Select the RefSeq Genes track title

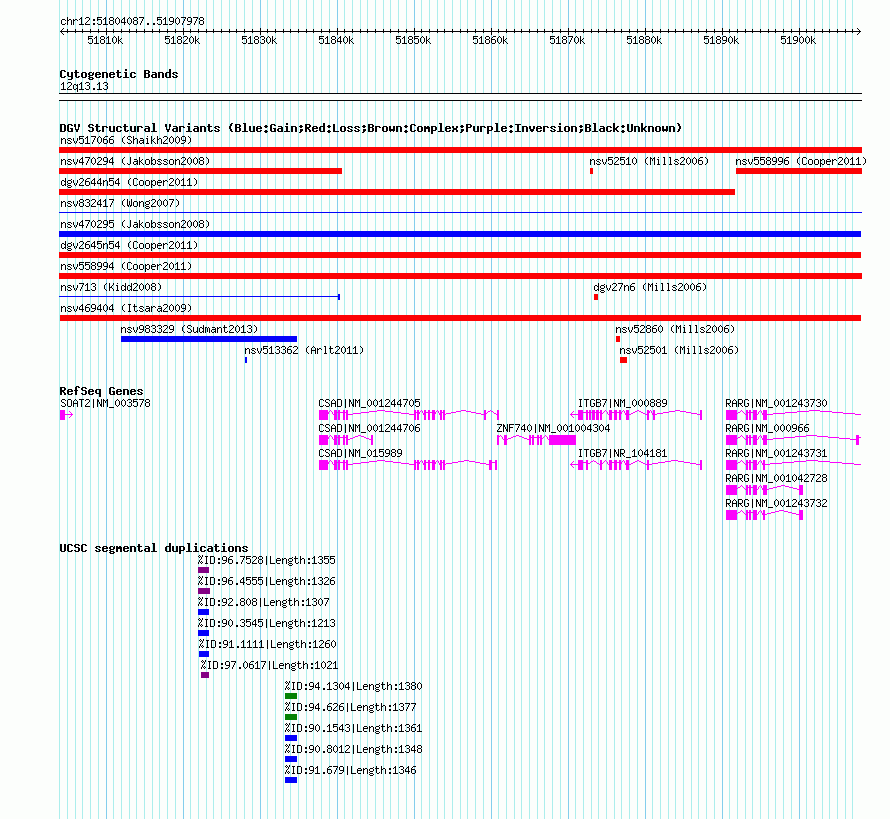coord(101,391)
